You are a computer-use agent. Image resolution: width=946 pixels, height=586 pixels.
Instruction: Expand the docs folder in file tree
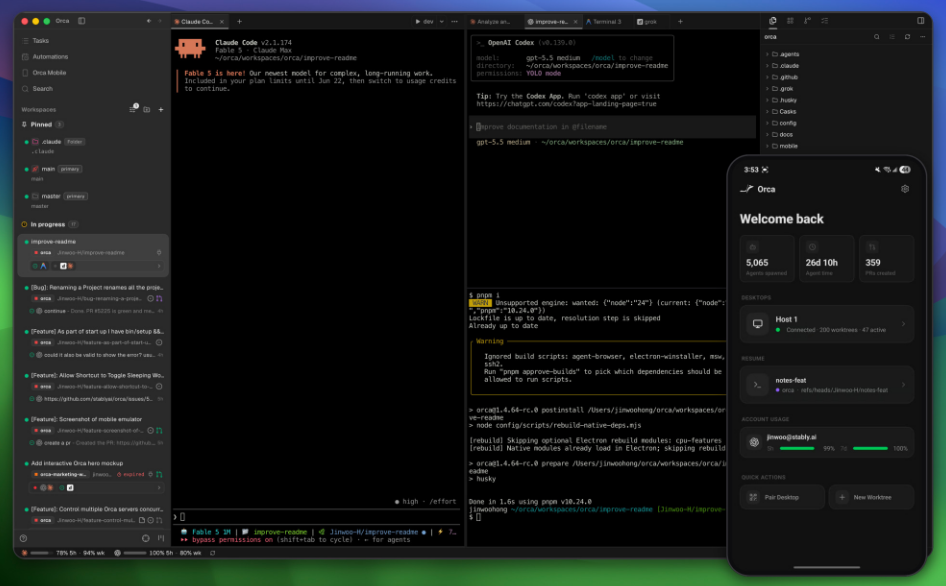coord(782,135)
